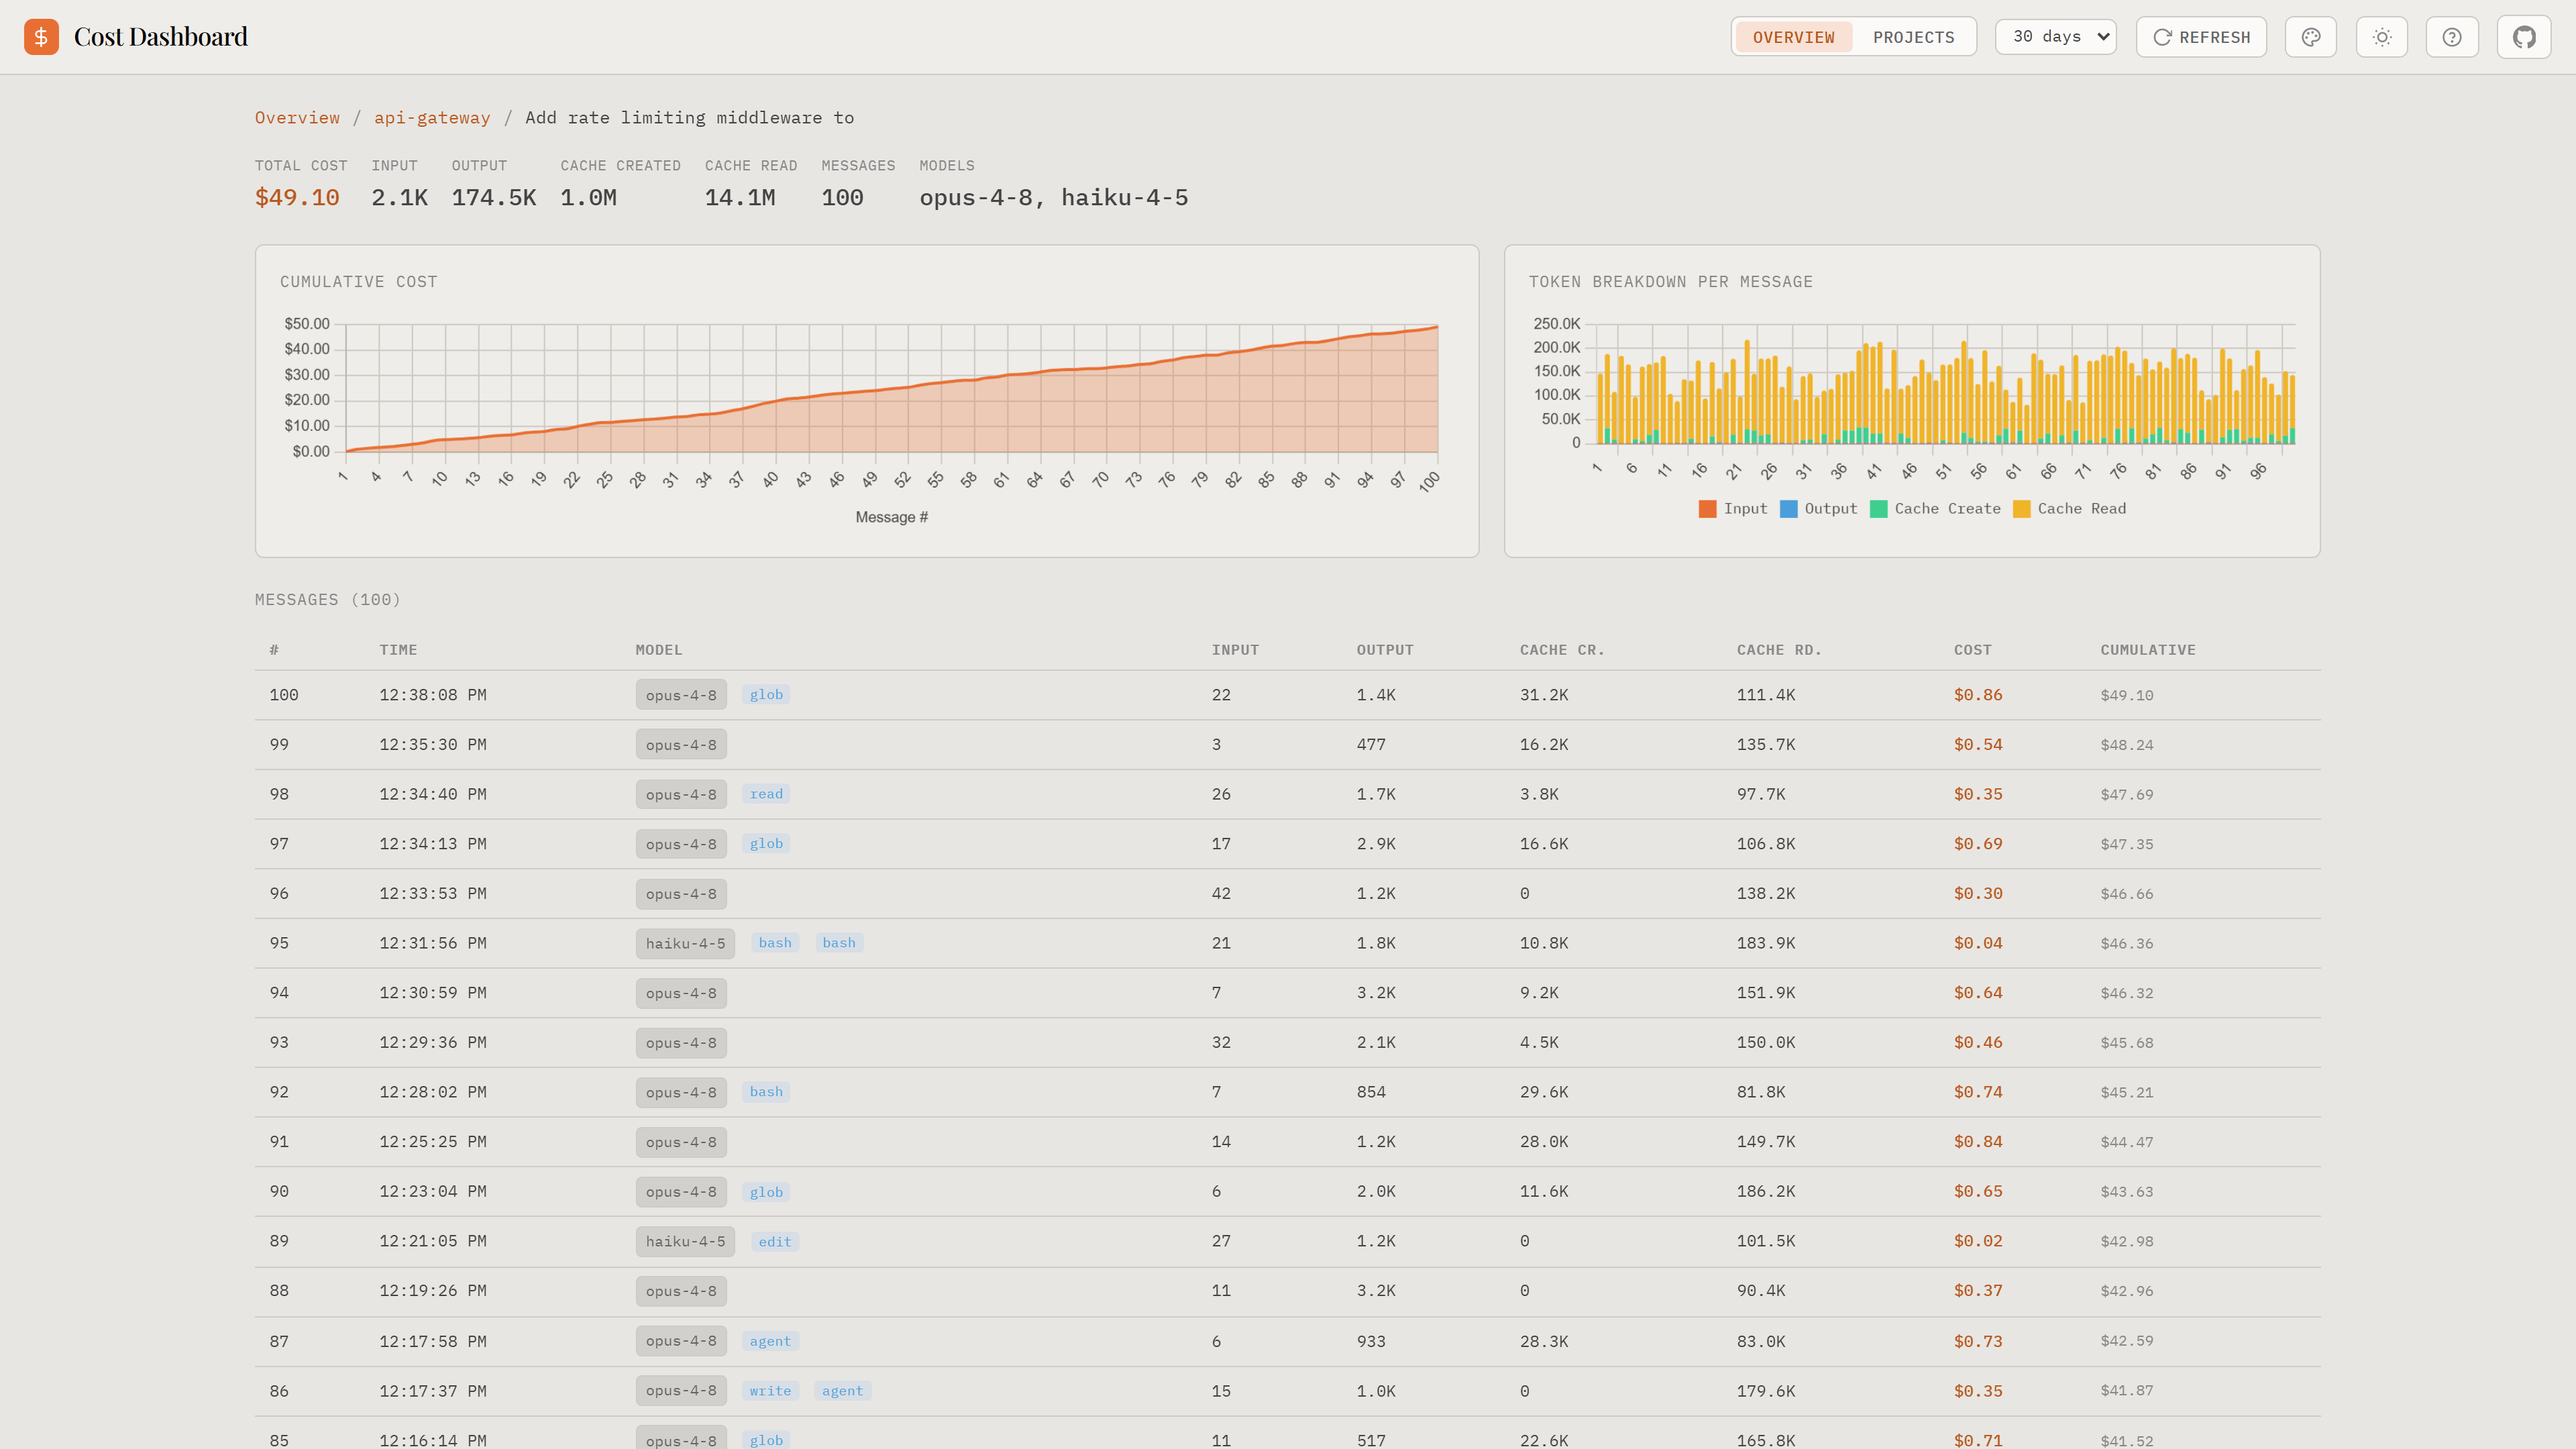Click the agent tag on message 87
2576x1449 pixels.
pyautogui.click(x=770, y=1342)
